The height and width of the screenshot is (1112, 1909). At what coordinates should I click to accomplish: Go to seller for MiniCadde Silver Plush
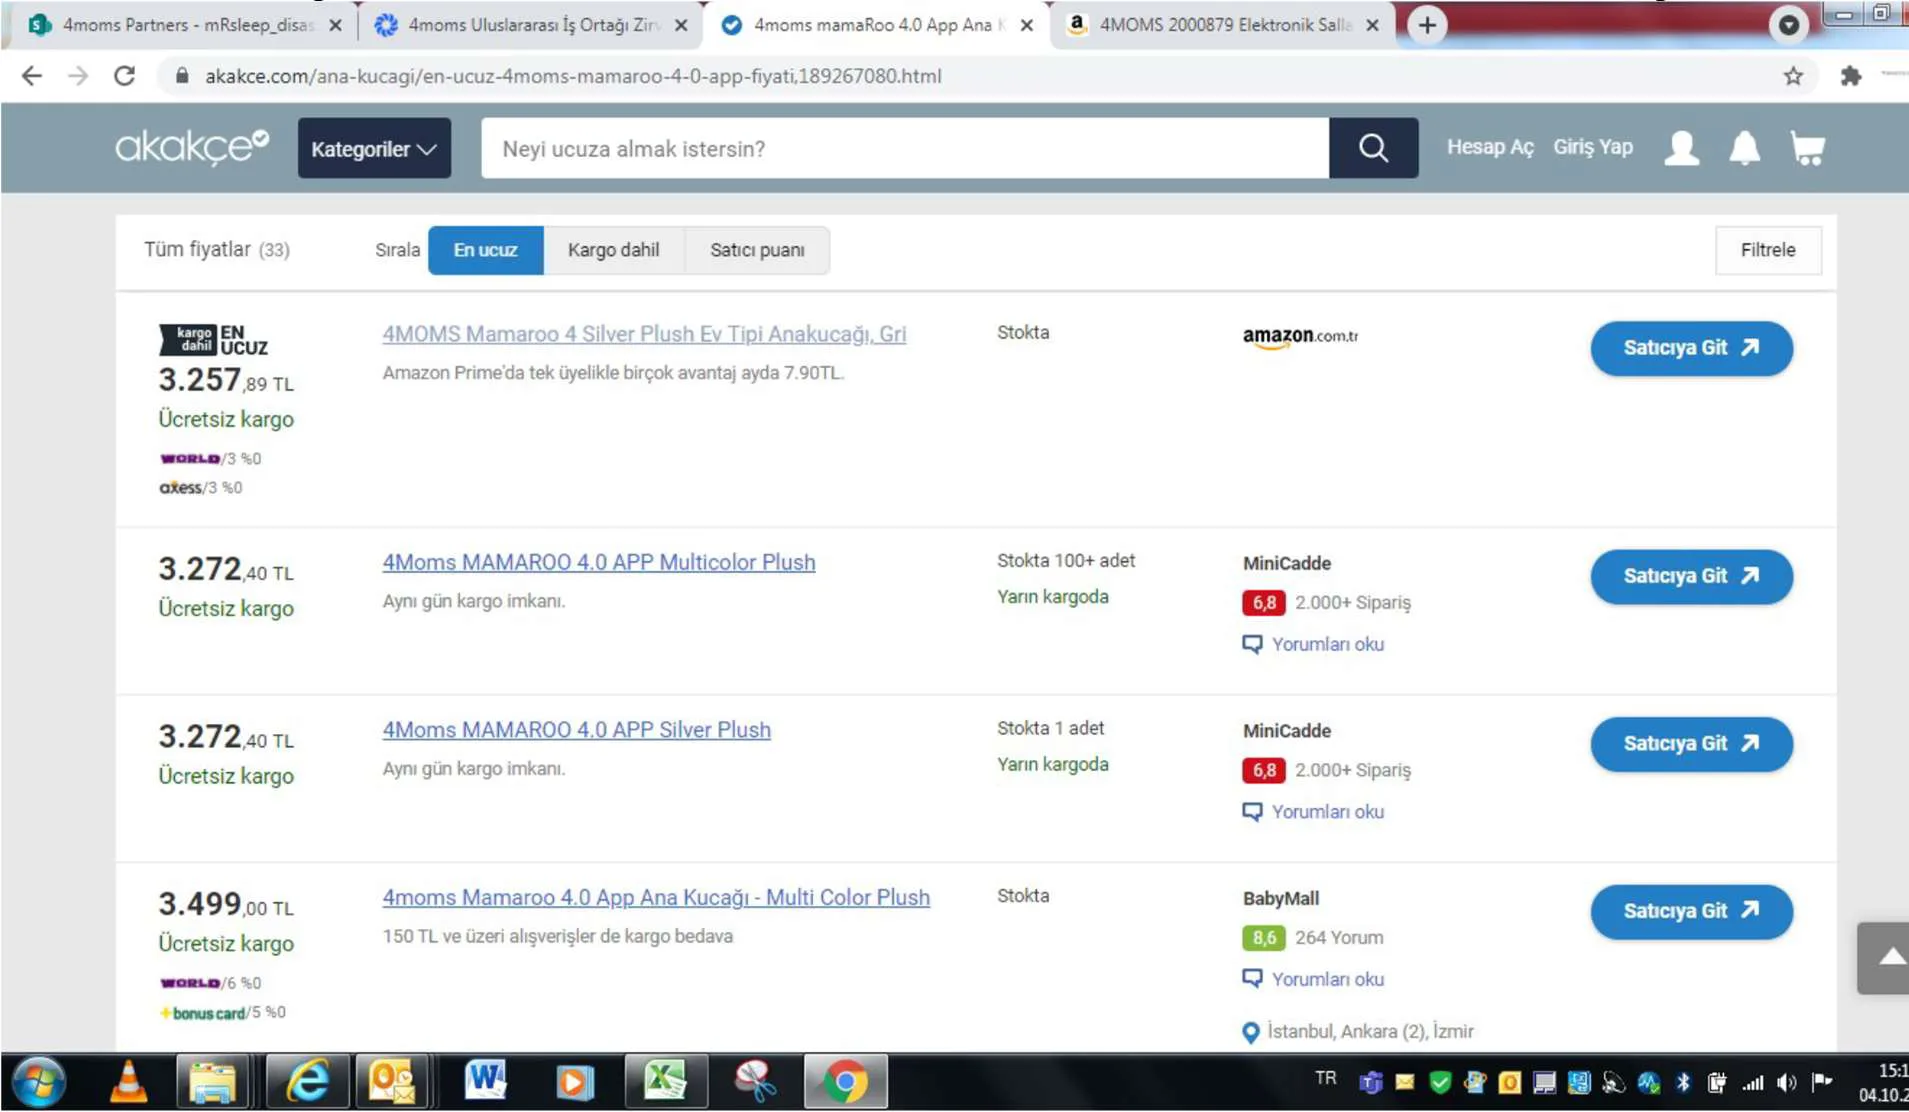tap(1691, 744)
